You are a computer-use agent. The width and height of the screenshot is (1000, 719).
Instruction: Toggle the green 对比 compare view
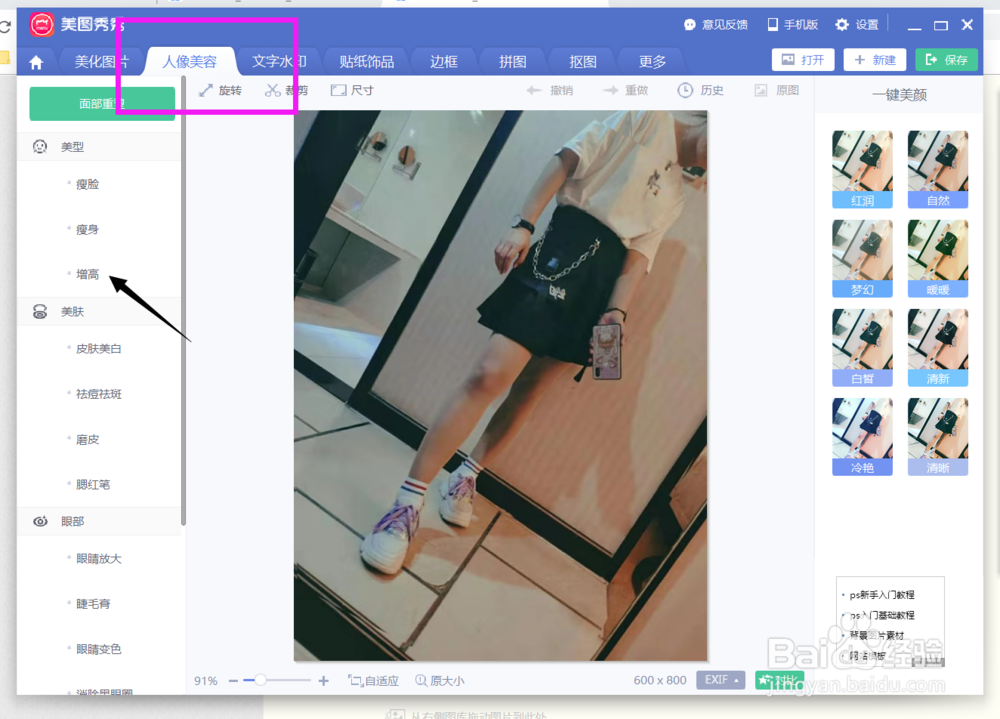pos(777,680)
